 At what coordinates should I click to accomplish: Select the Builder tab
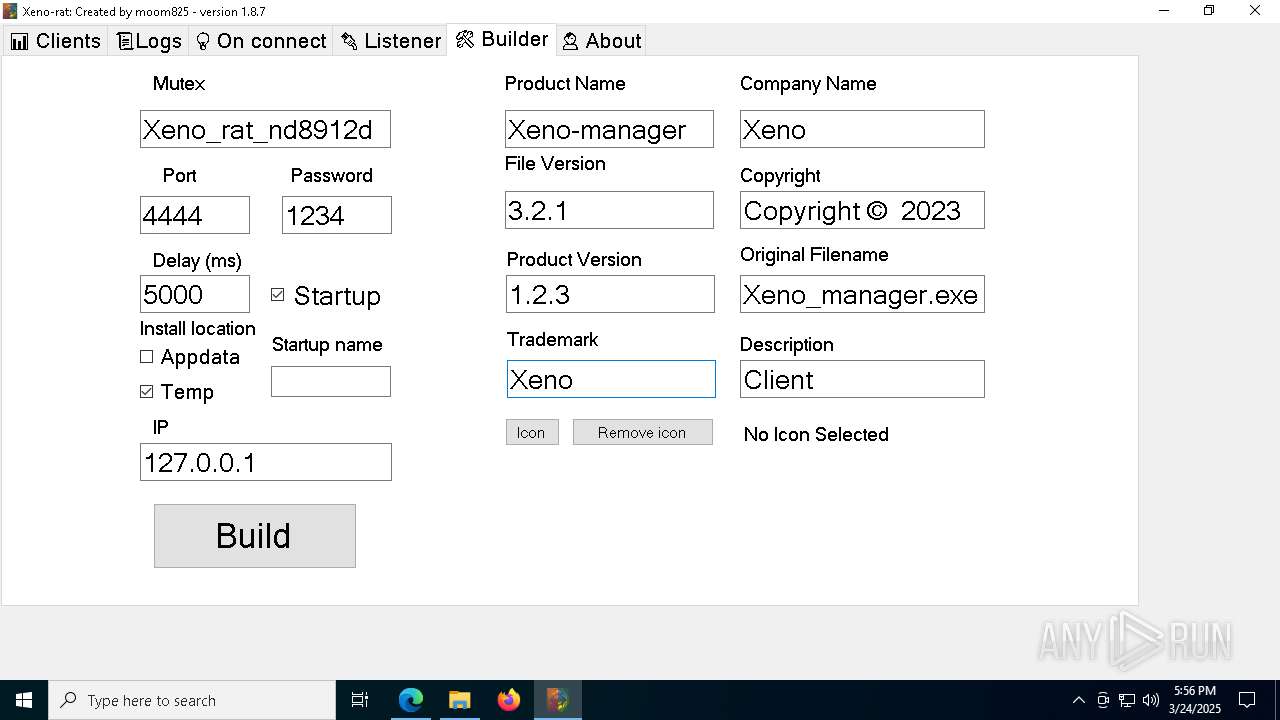[502, 39]
